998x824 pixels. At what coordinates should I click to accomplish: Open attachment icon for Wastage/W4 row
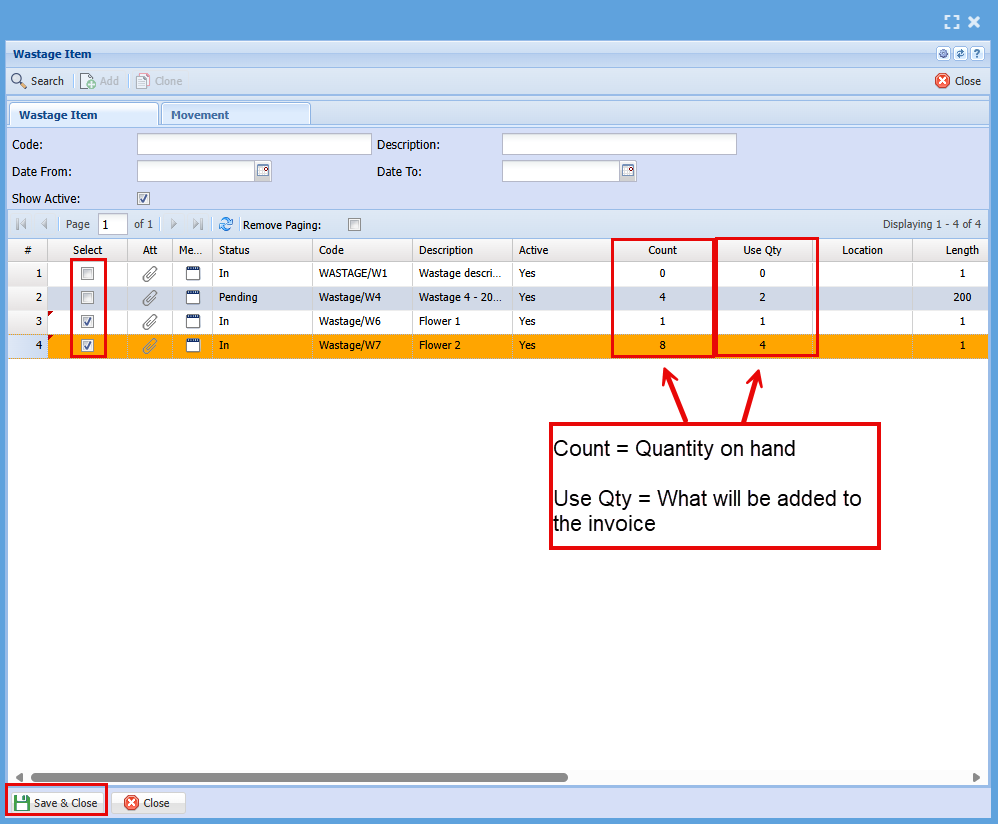(150, 297)
